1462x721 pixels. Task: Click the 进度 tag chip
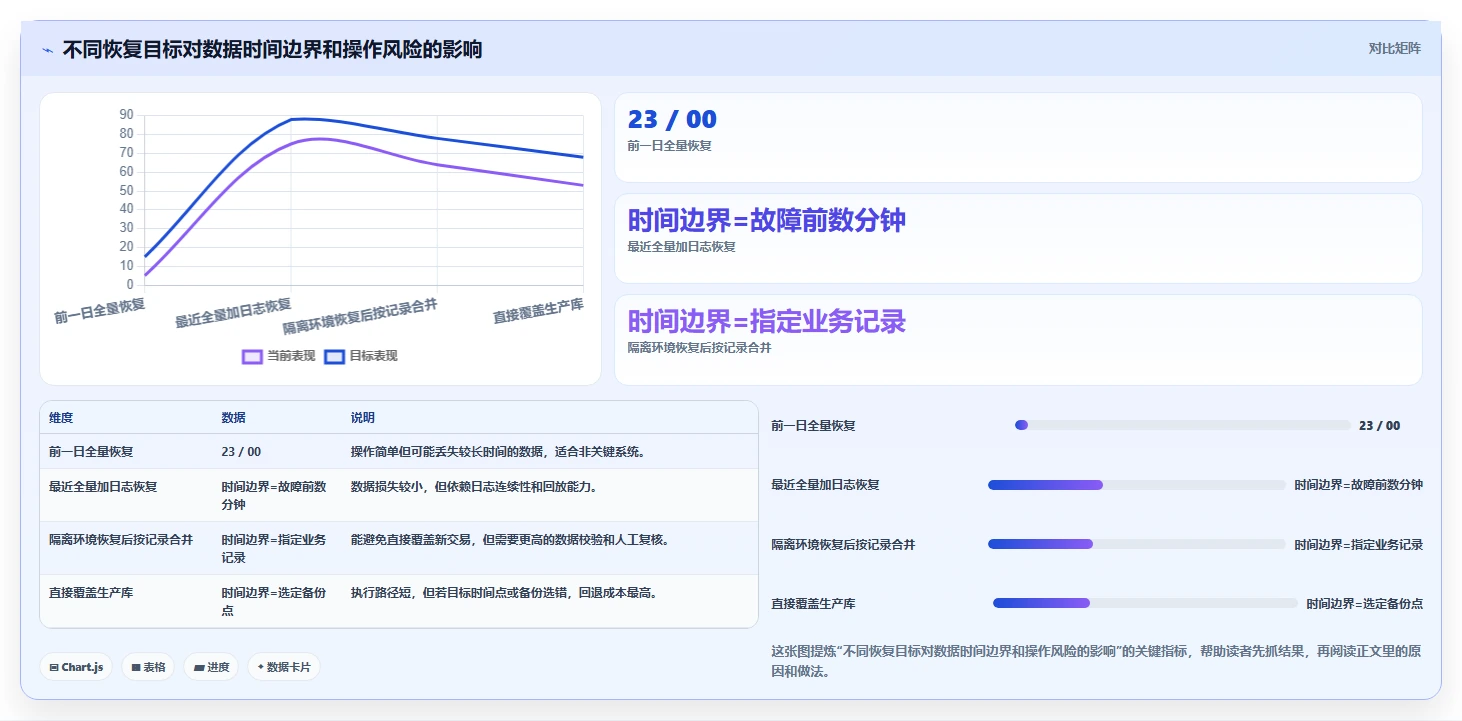[211, 667]
